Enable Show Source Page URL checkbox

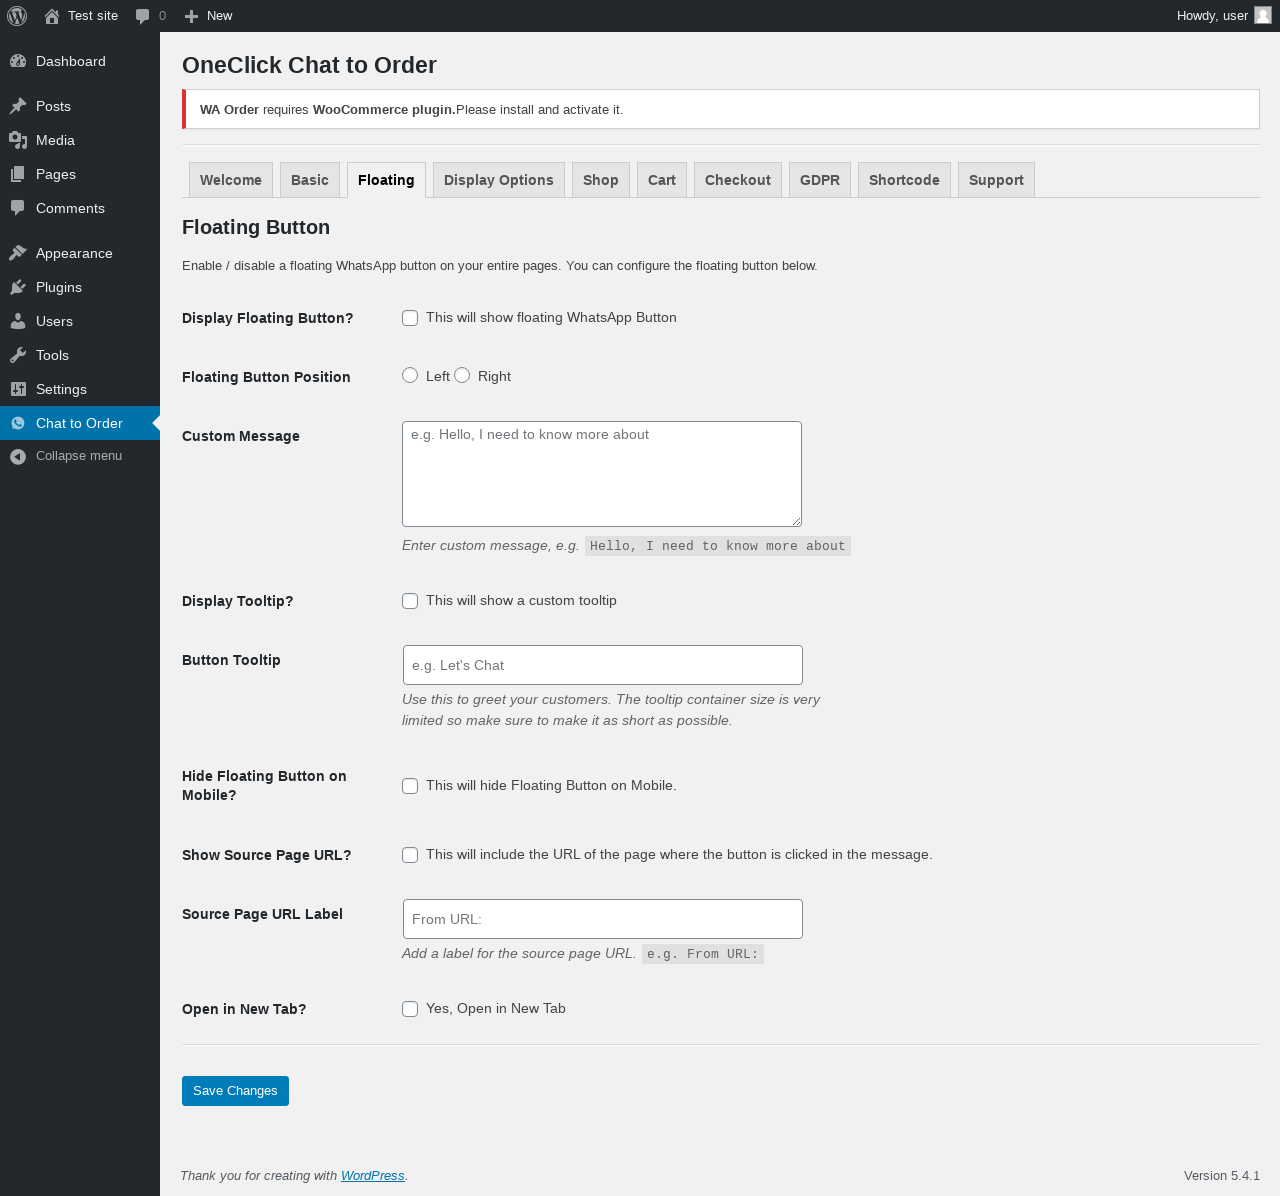coord(410,855)
